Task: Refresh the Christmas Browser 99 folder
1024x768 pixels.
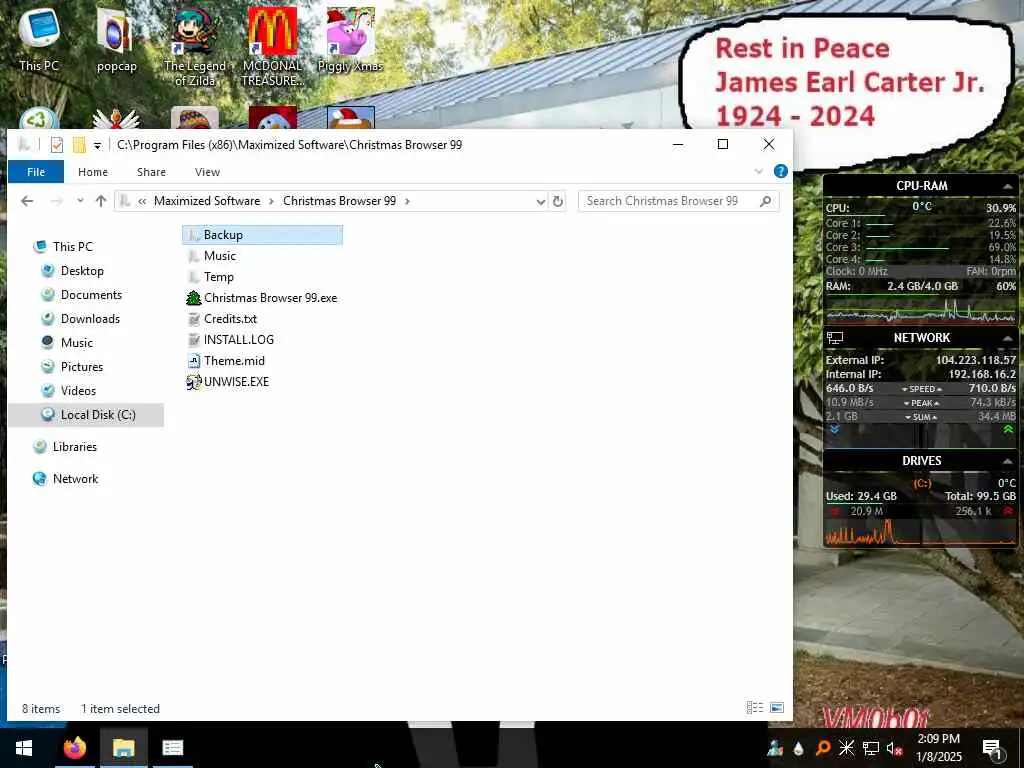Action: [x=558, y=201]
